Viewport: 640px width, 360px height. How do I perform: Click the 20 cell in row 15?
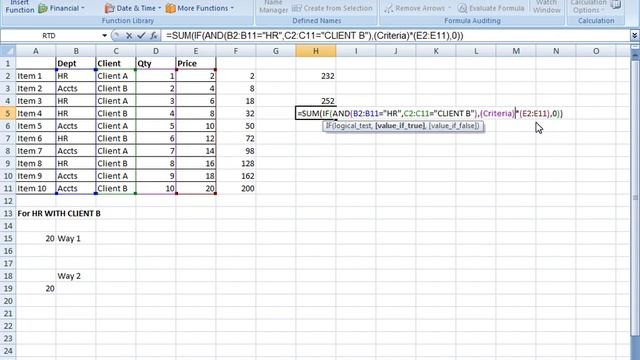pyautogui.click(x=36, y=238)
